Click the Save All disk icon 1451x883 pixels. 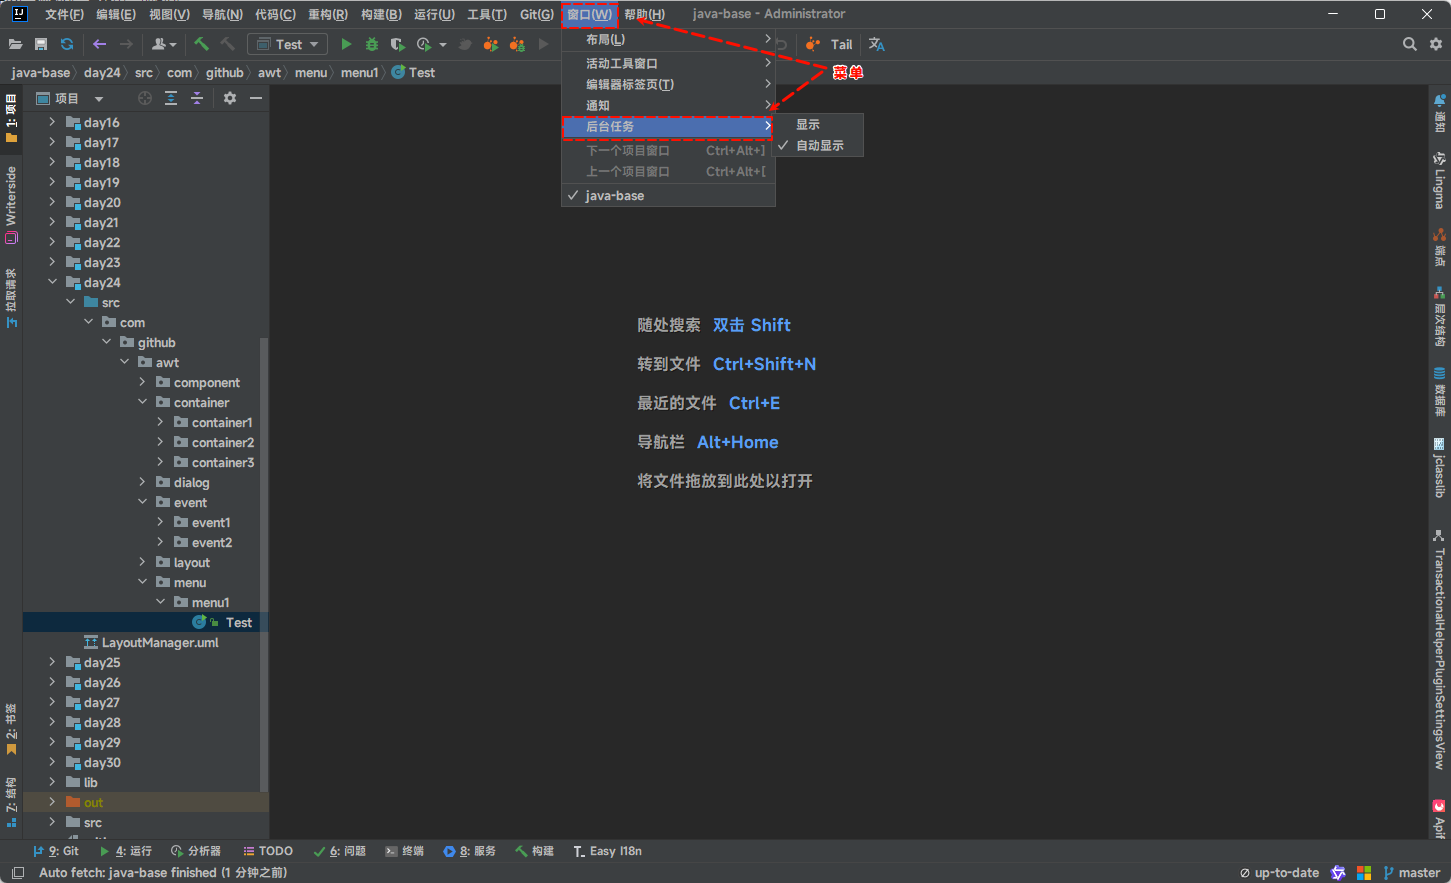tap(41, 44)
